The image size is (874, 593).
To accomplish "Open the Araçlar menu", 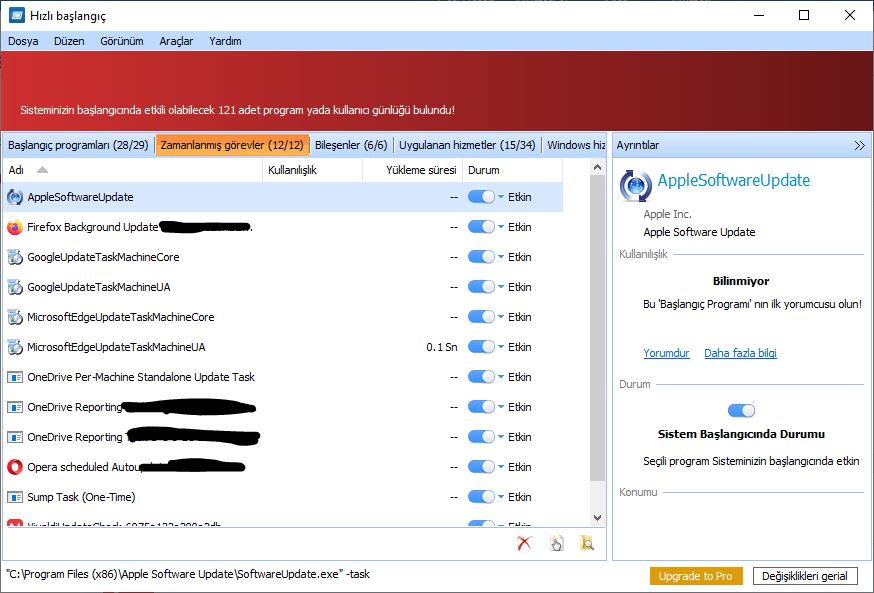I will click(x=176, y=41).
